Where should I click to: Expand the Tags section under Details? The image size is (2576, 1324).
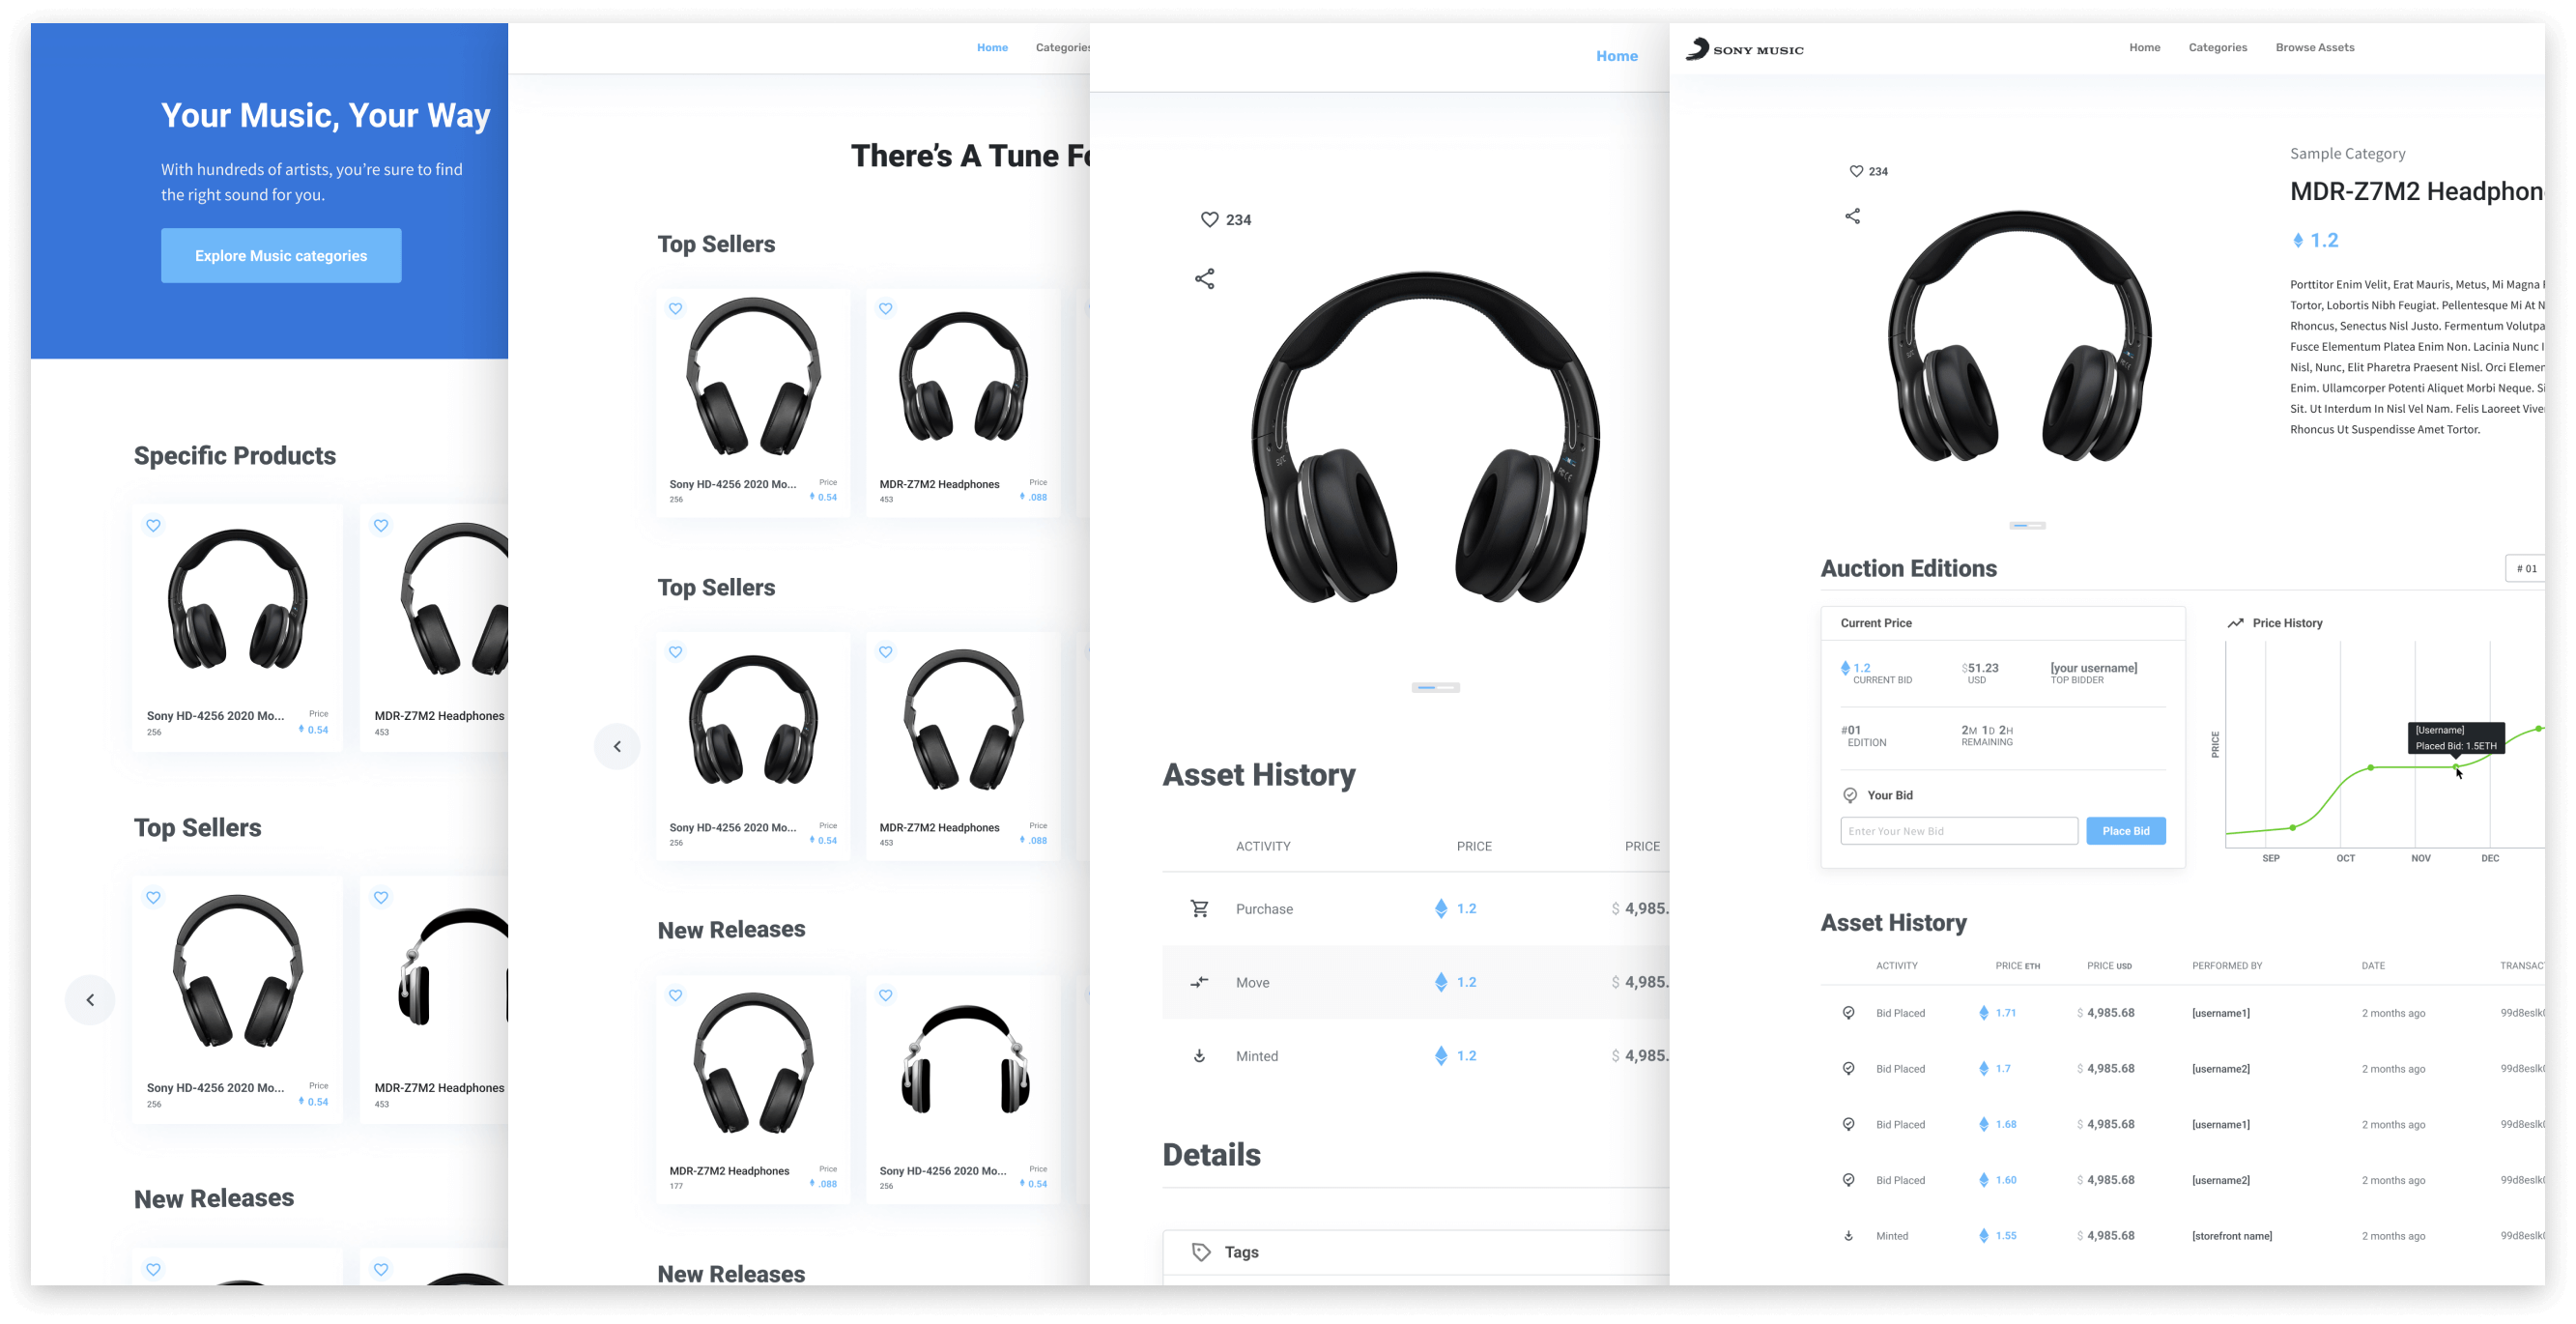(x=1415, y=1252)
